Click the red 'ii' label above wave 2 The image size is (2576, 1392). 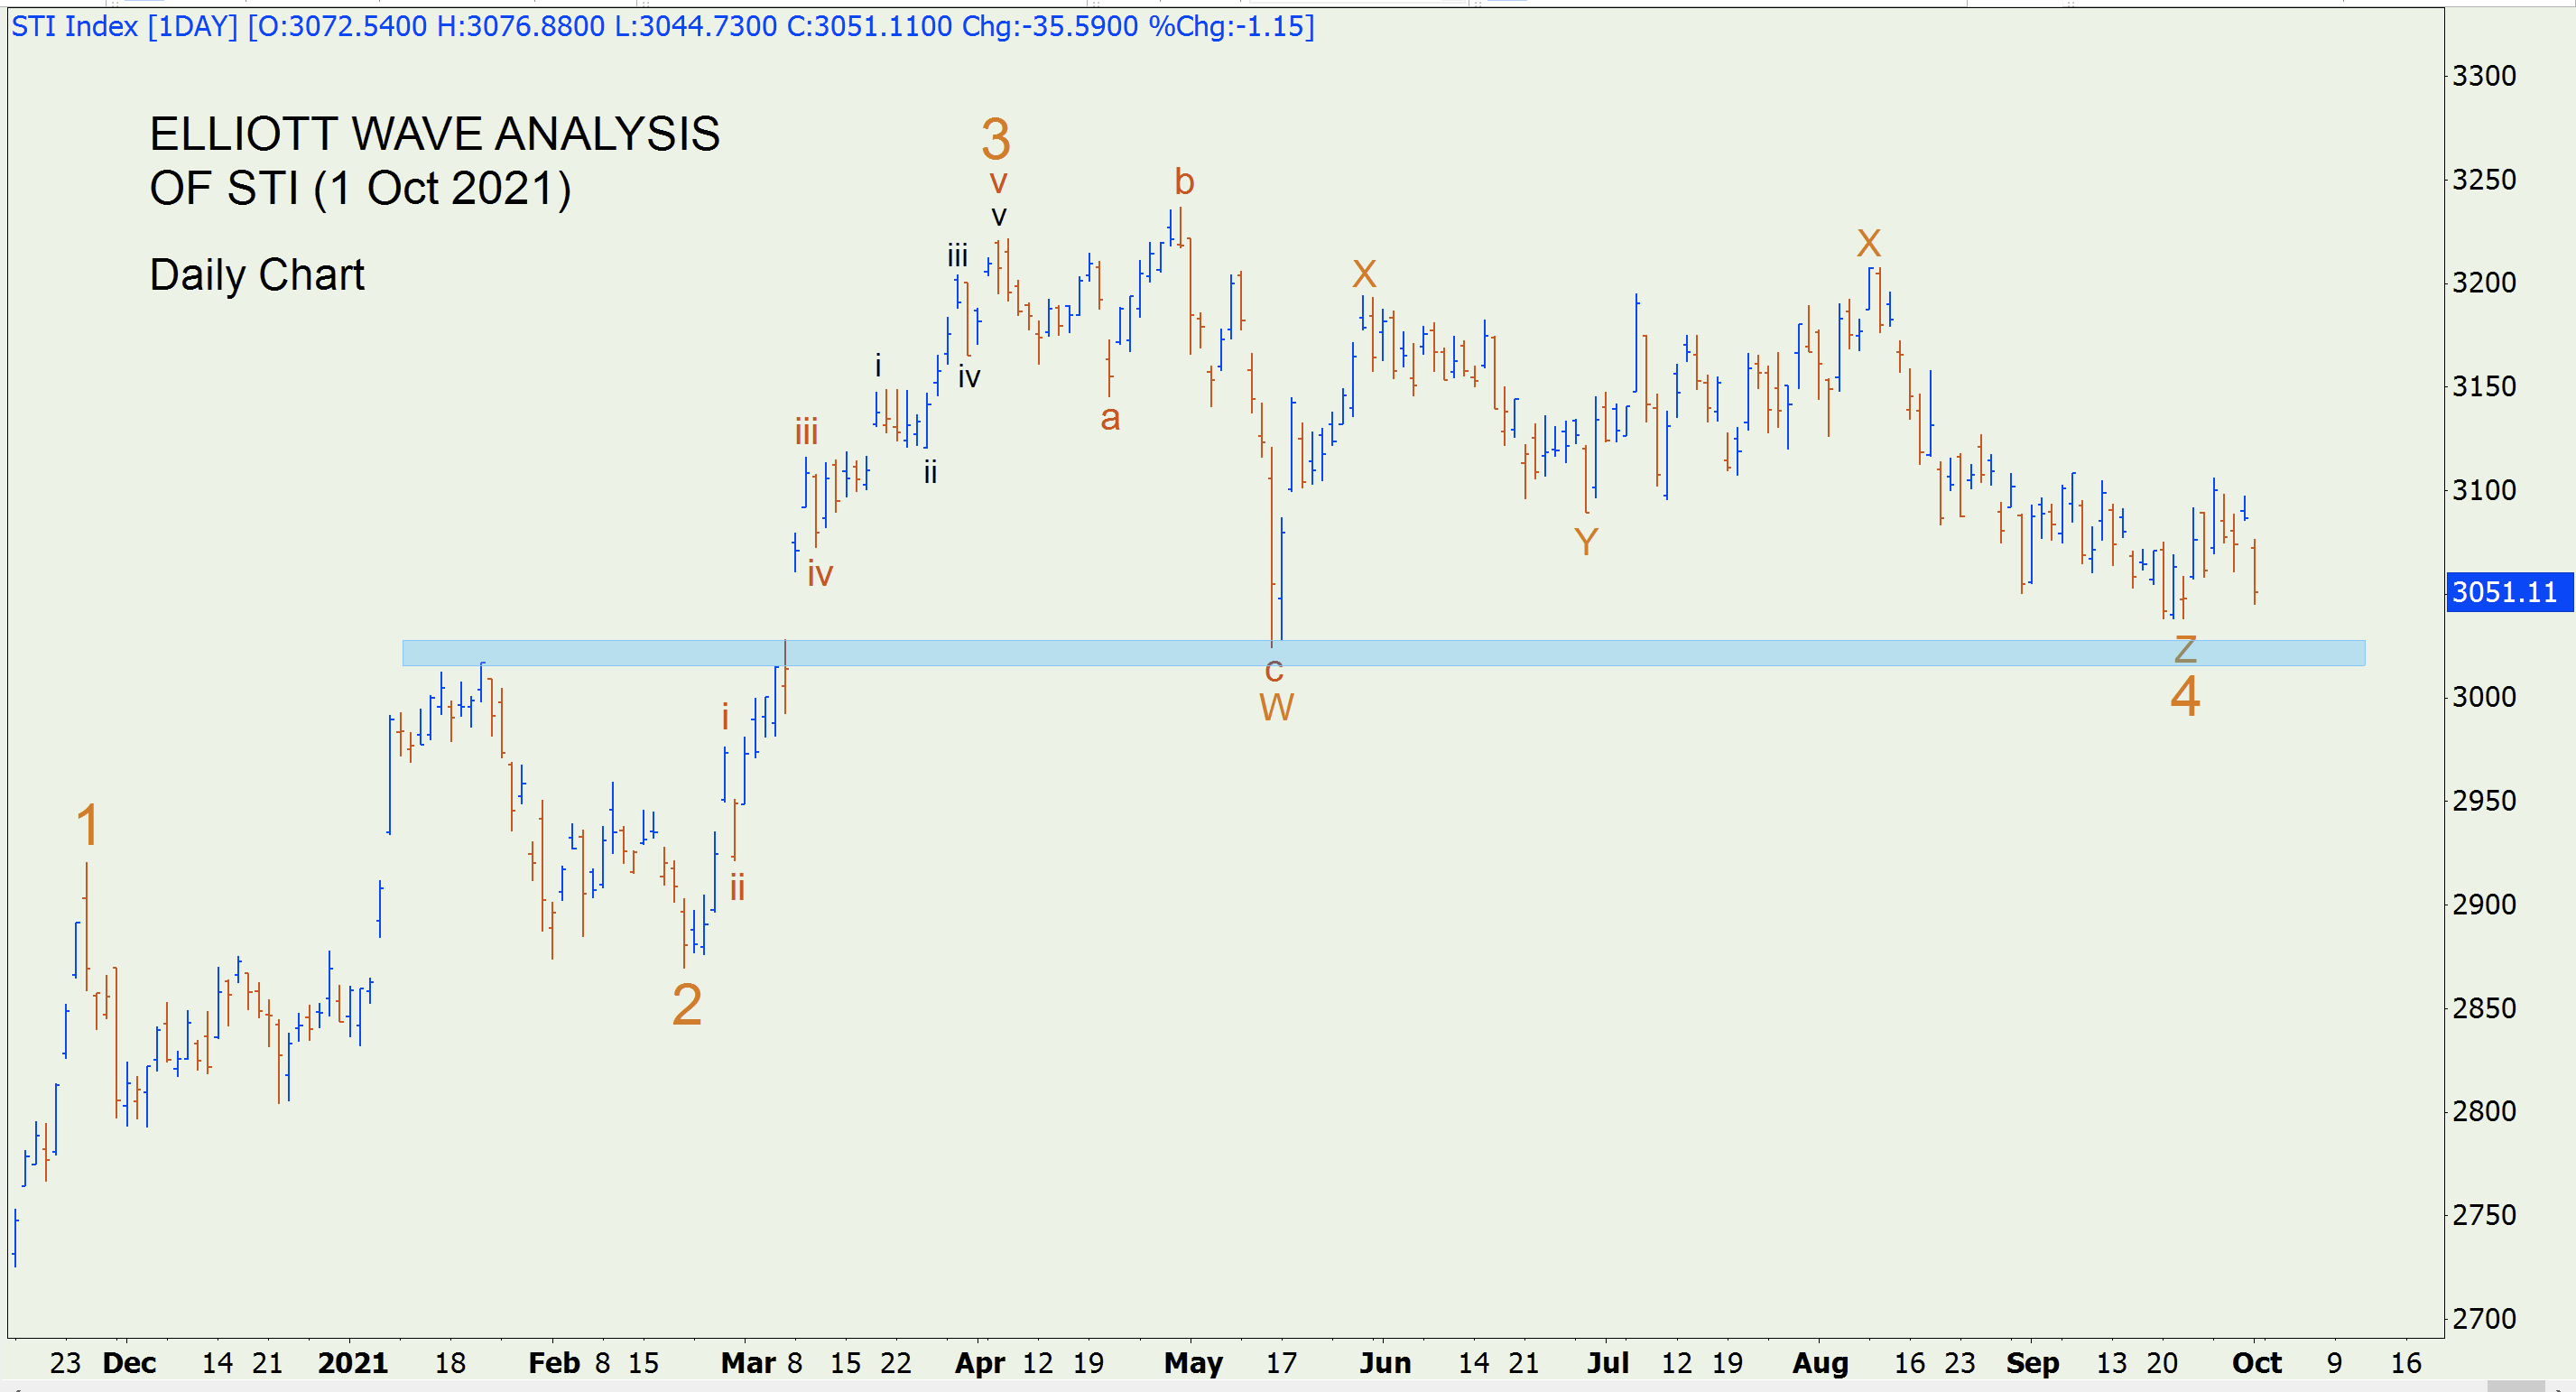737,887
